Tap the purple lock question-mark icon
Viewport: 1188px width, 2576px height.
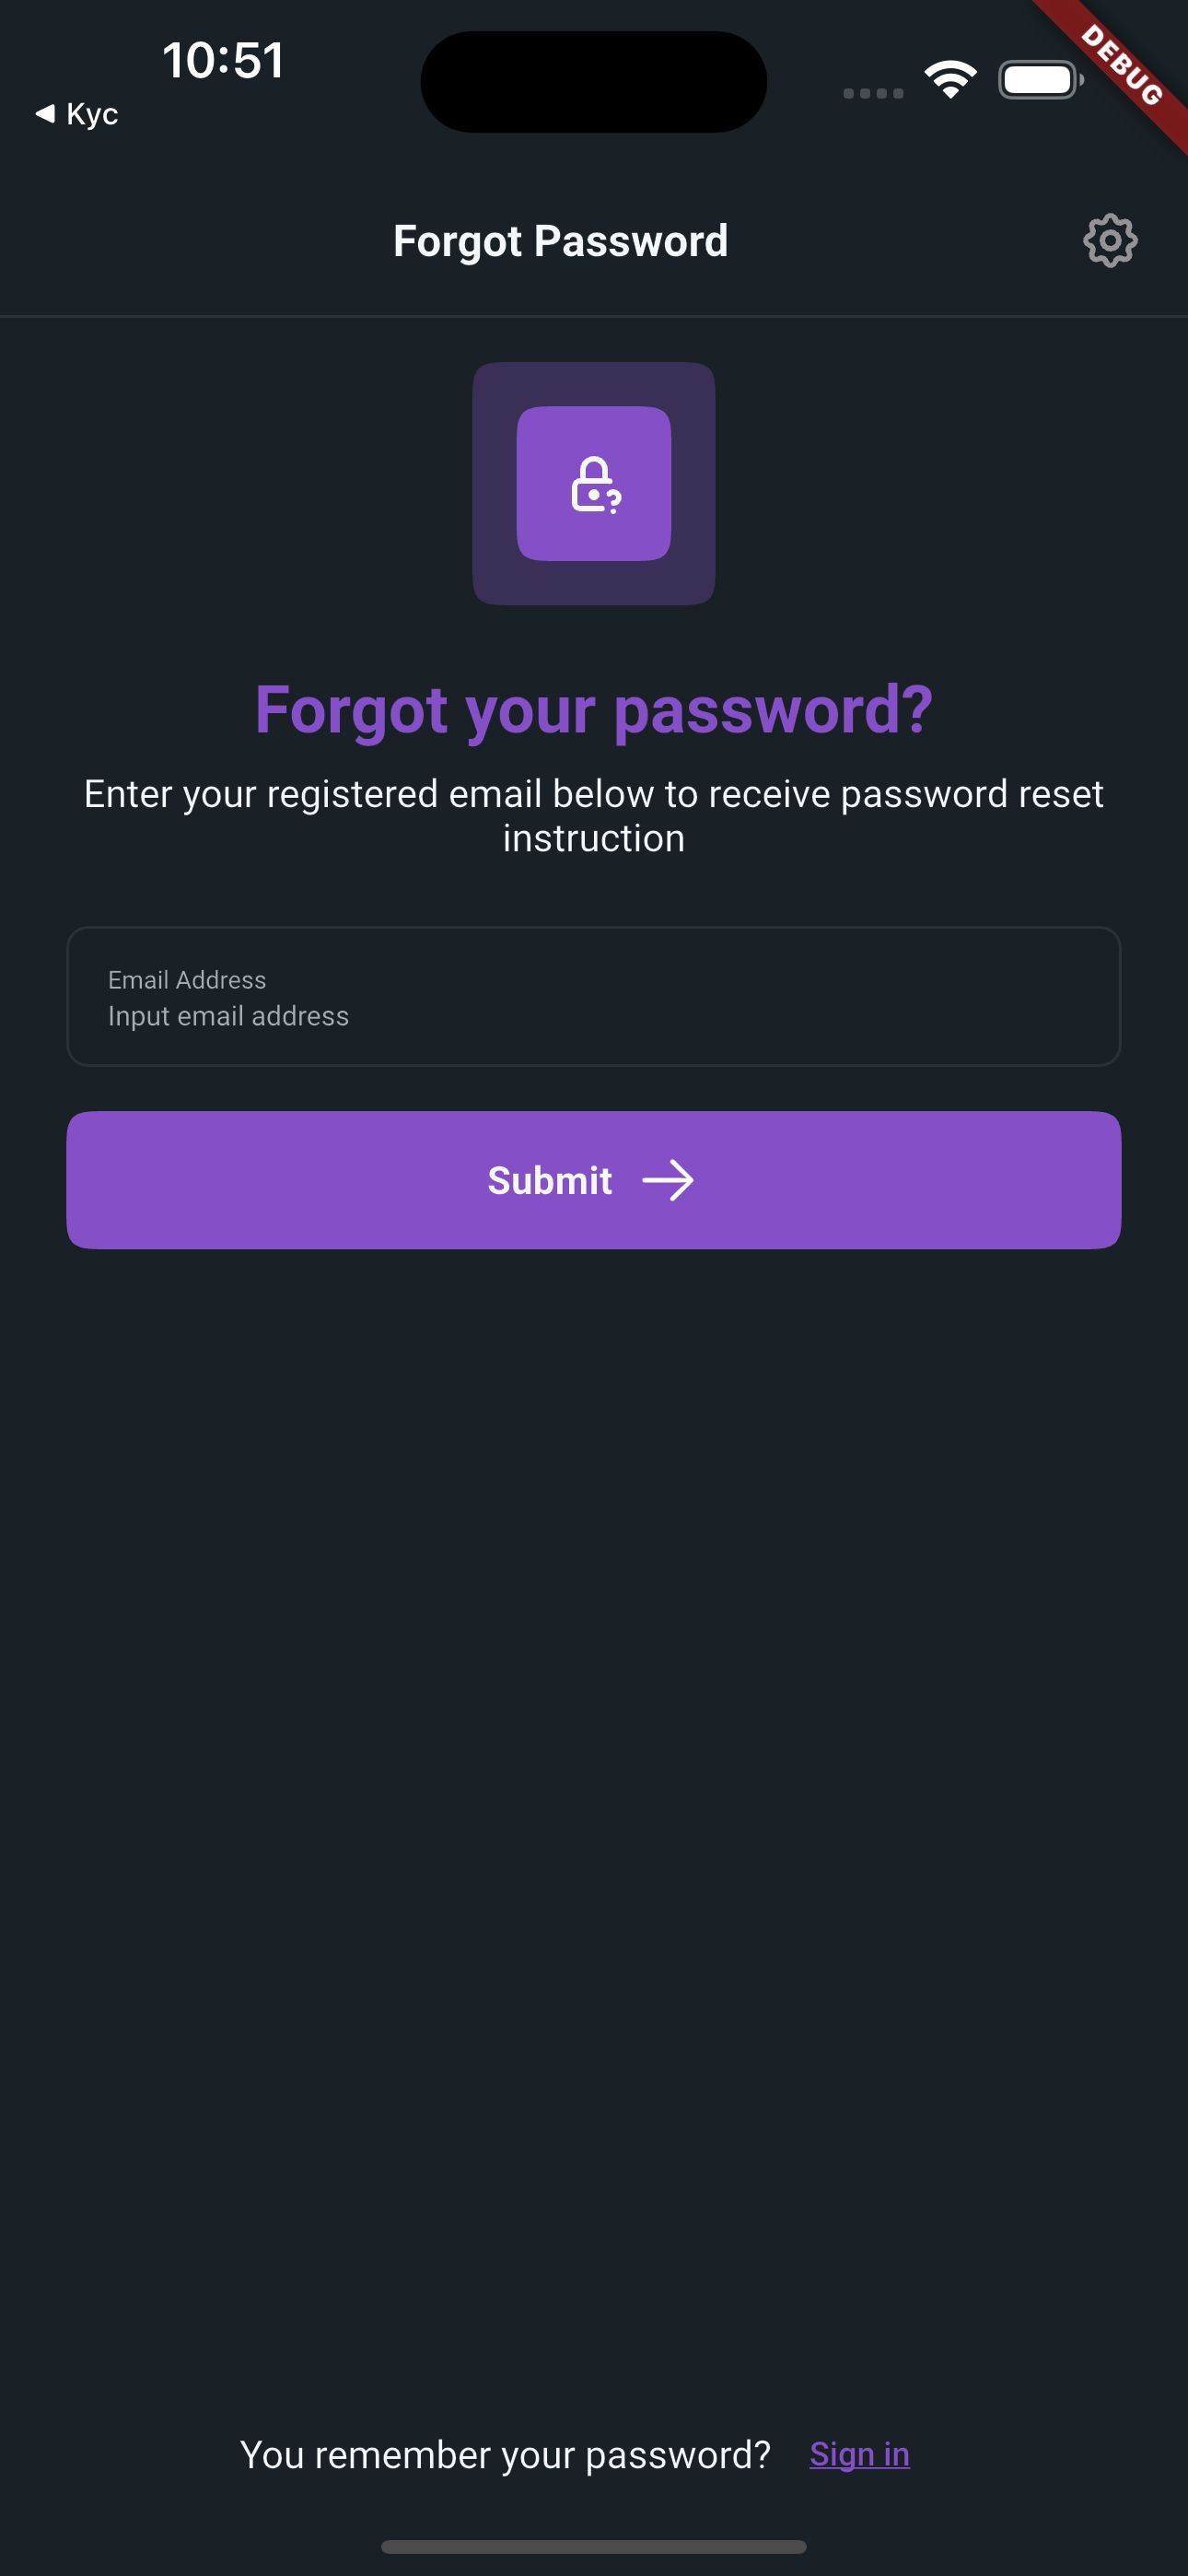coord(594,484)
